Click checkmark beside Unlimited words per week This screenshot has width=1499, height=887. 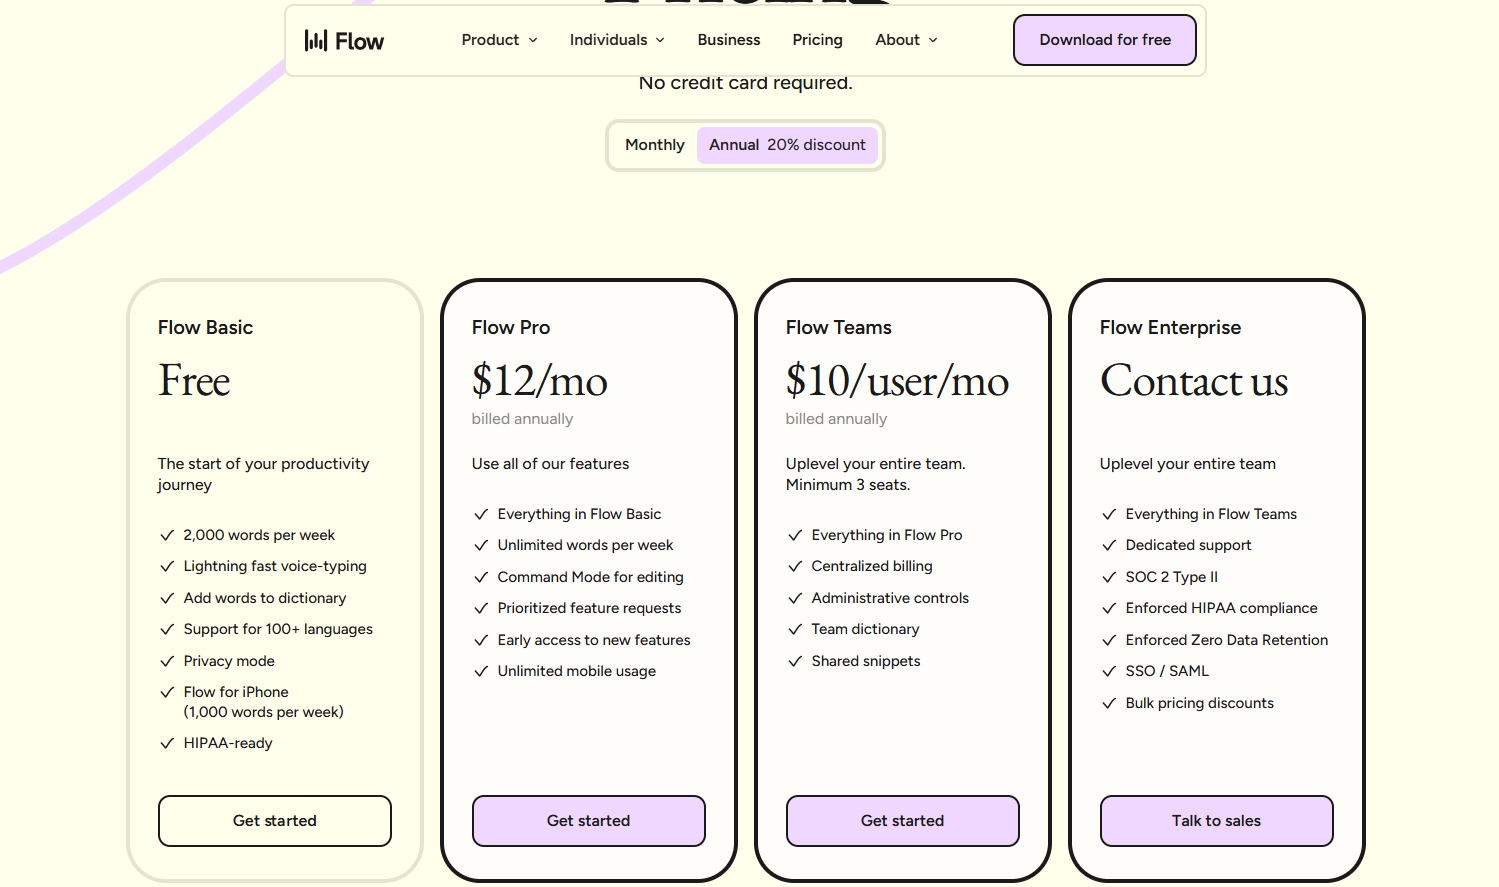(481, 546)
